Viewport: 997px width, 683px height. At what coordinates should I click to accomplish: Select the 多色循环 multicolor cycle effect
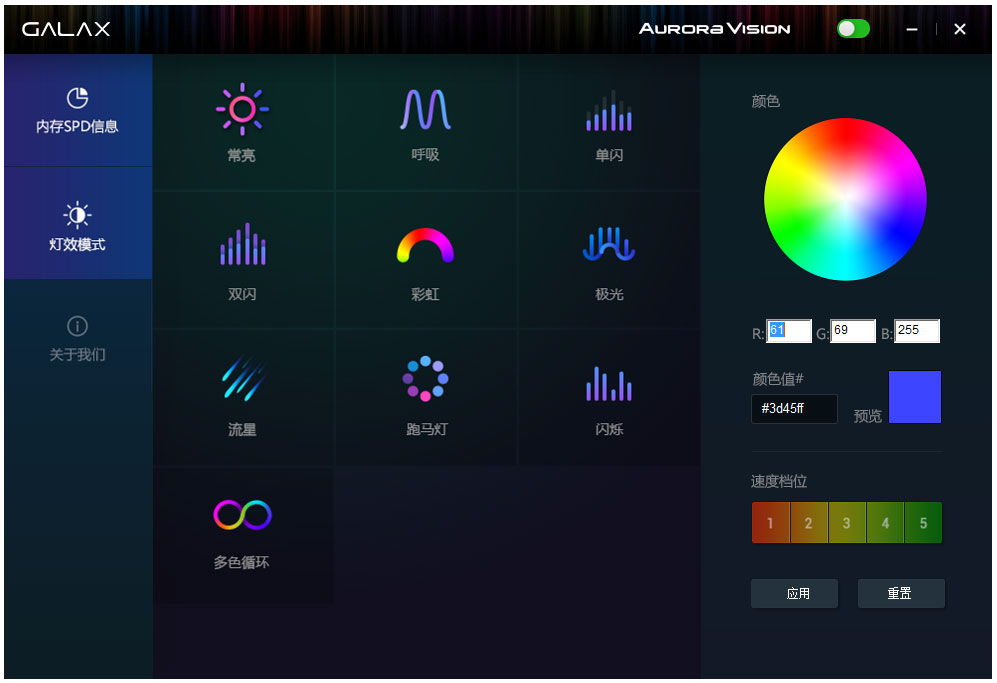[x=242, y=515]
